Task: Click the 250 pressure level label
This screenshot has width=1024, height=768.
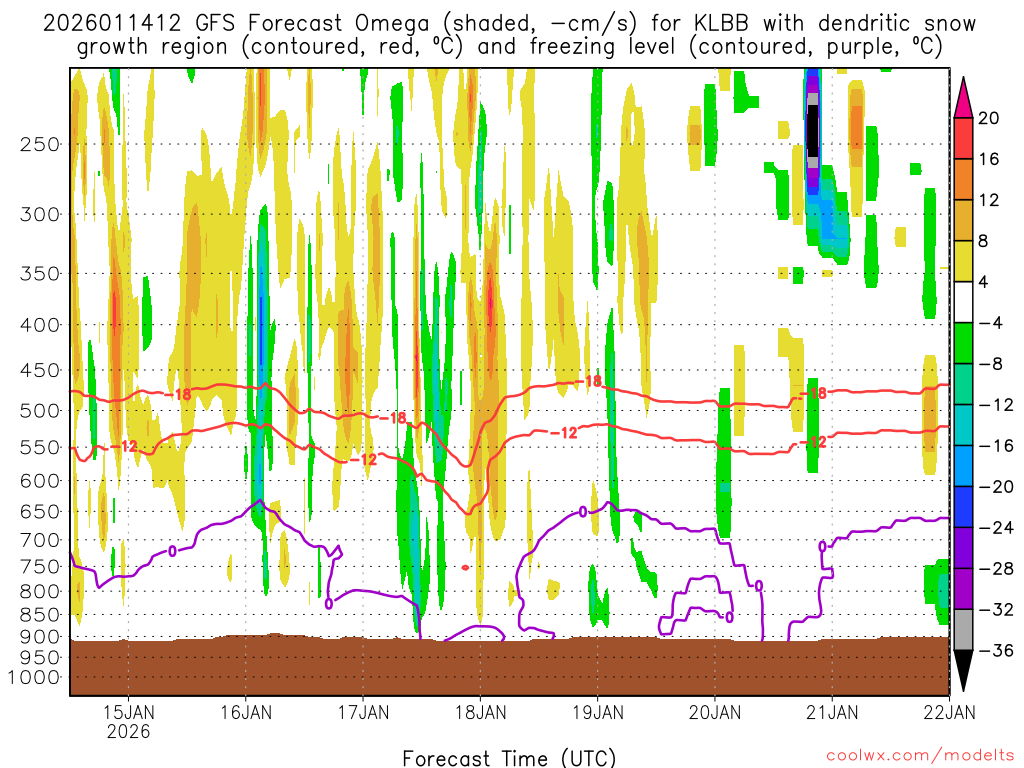Action: pyautogui.click(x=40, y=144)
